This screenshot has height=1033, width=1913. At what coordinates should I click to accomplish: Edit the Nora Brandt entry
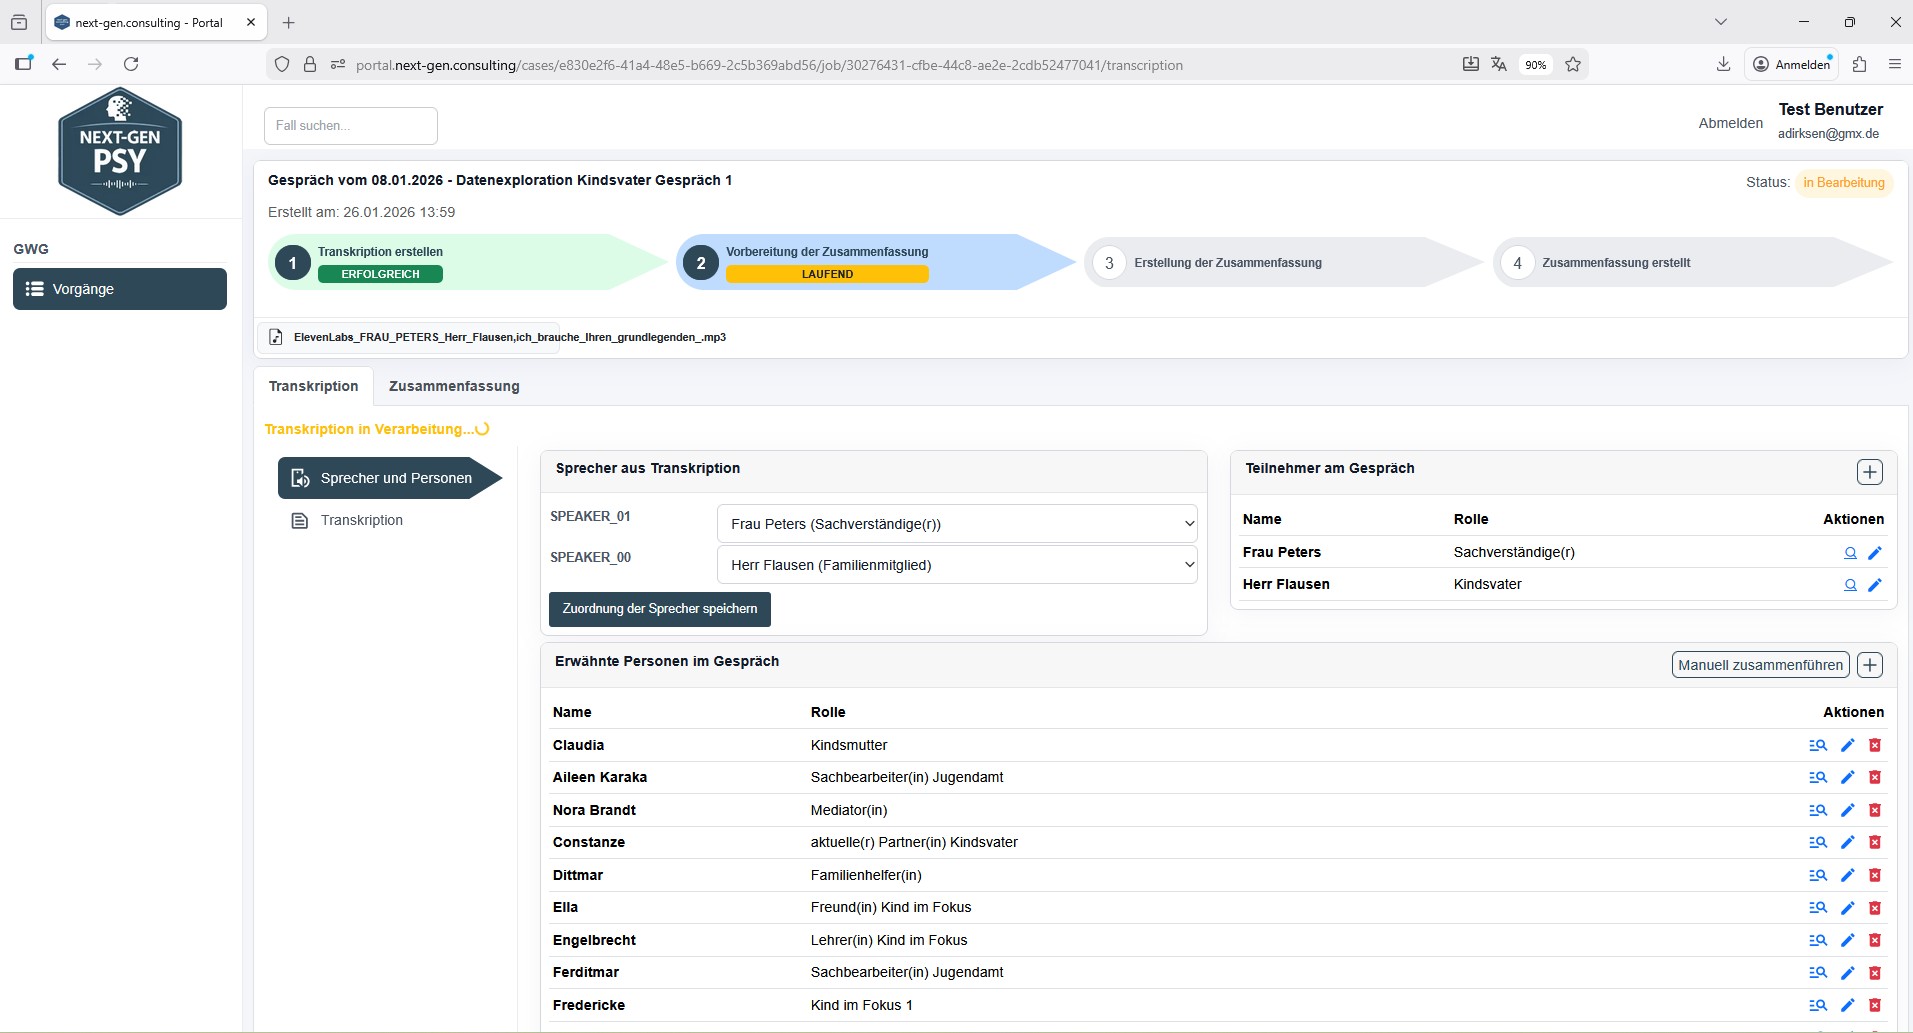click(x=1848, y=810)
